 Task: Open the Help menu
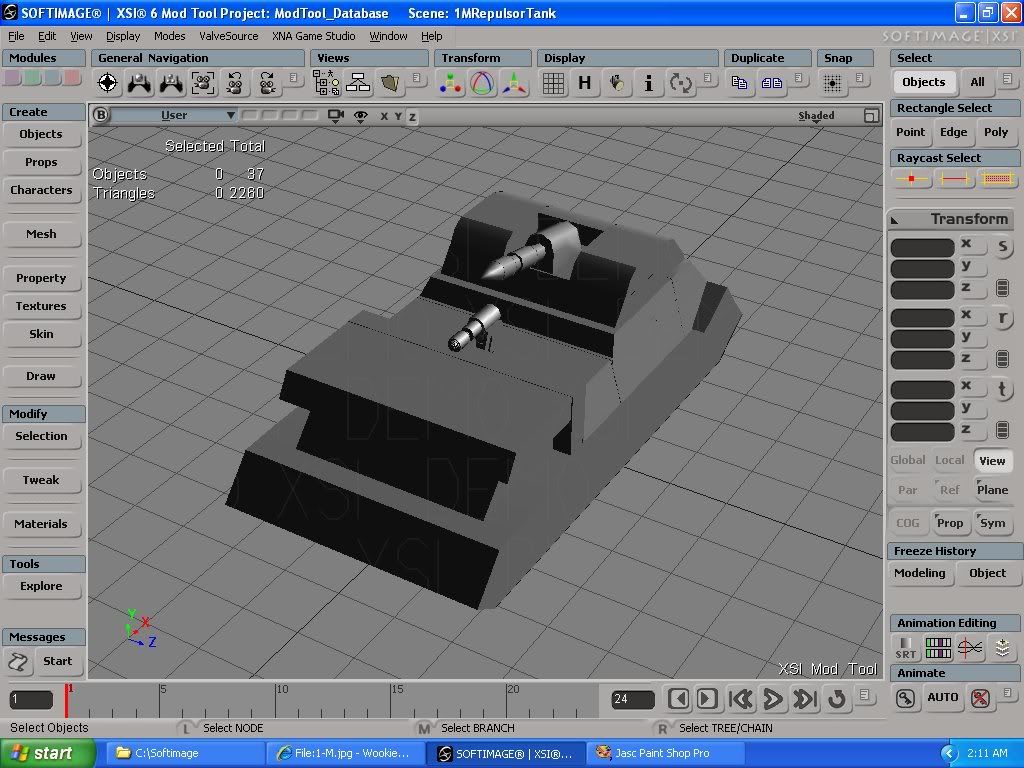(432, 36)
